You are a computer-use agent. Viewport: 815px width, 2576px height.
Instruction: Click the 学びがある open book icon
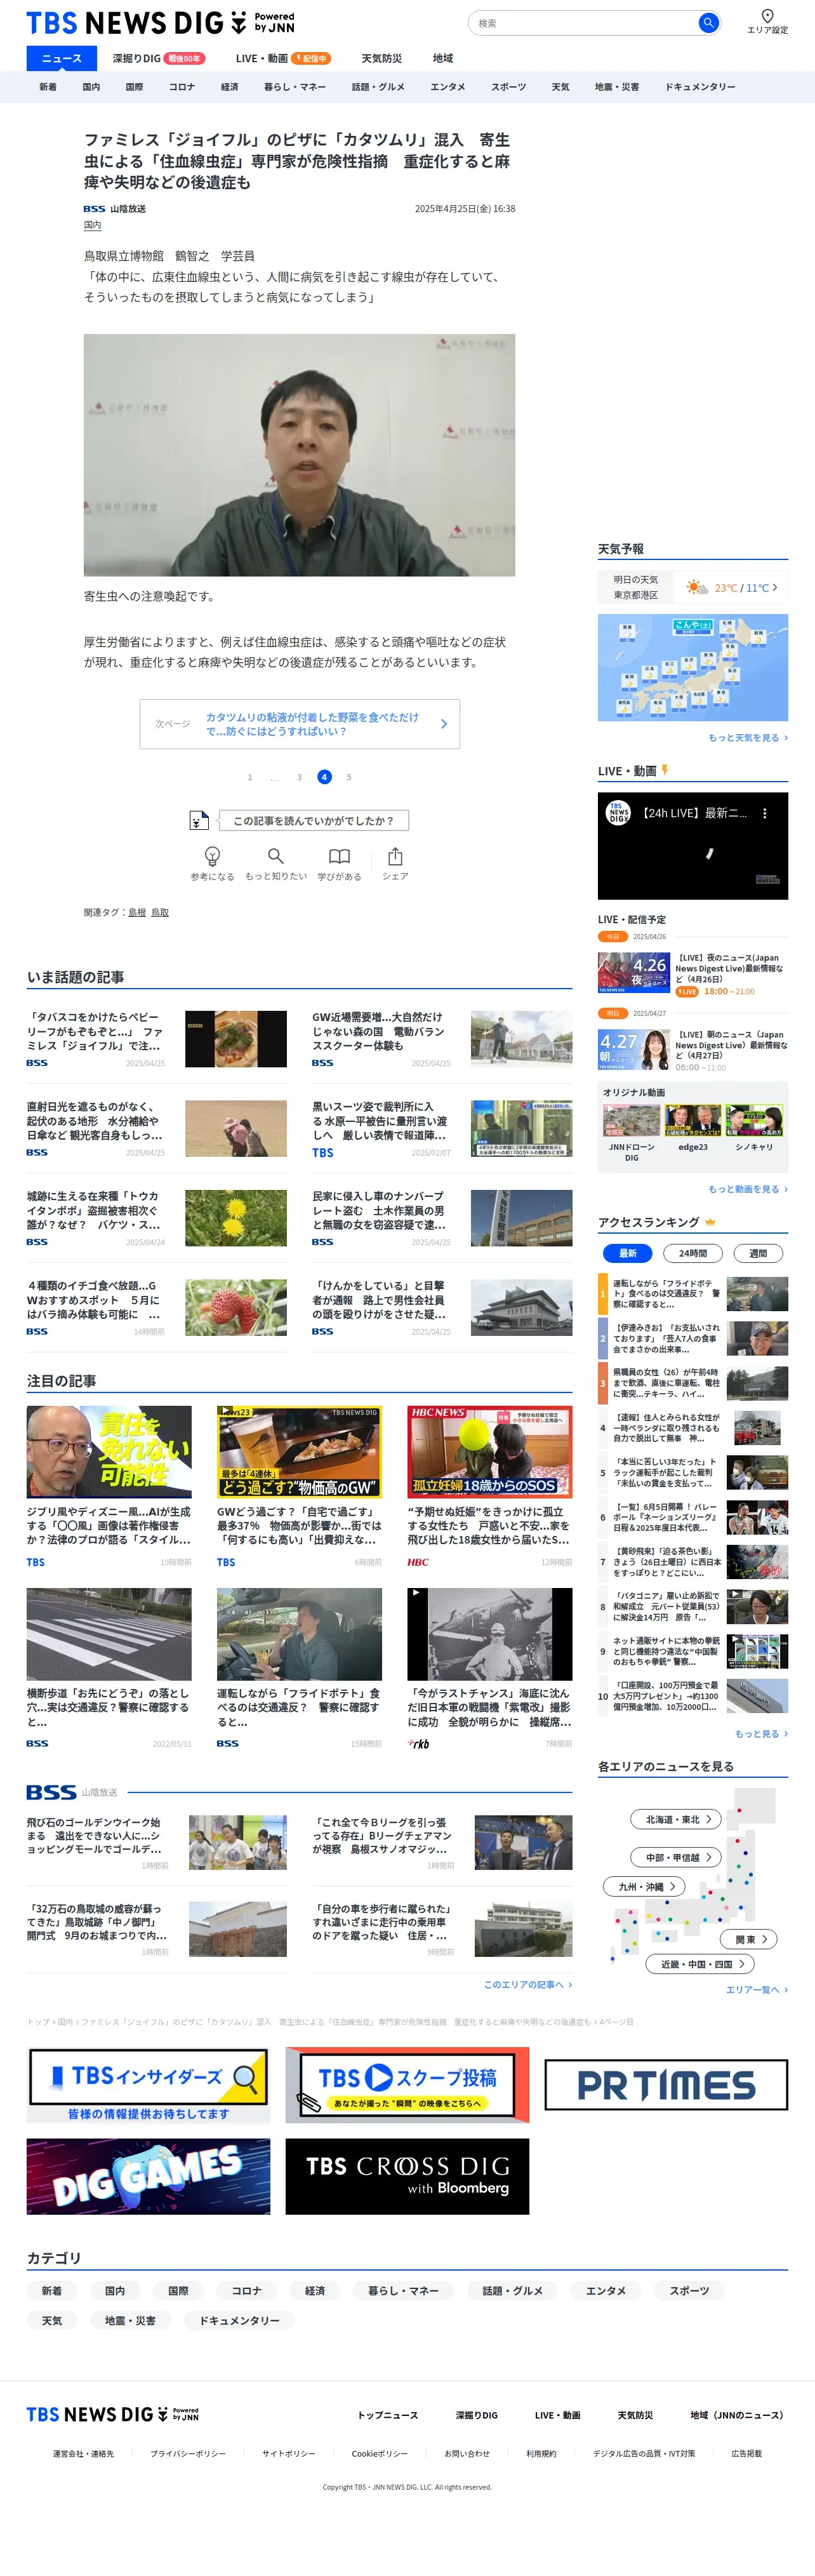(340, 856)
